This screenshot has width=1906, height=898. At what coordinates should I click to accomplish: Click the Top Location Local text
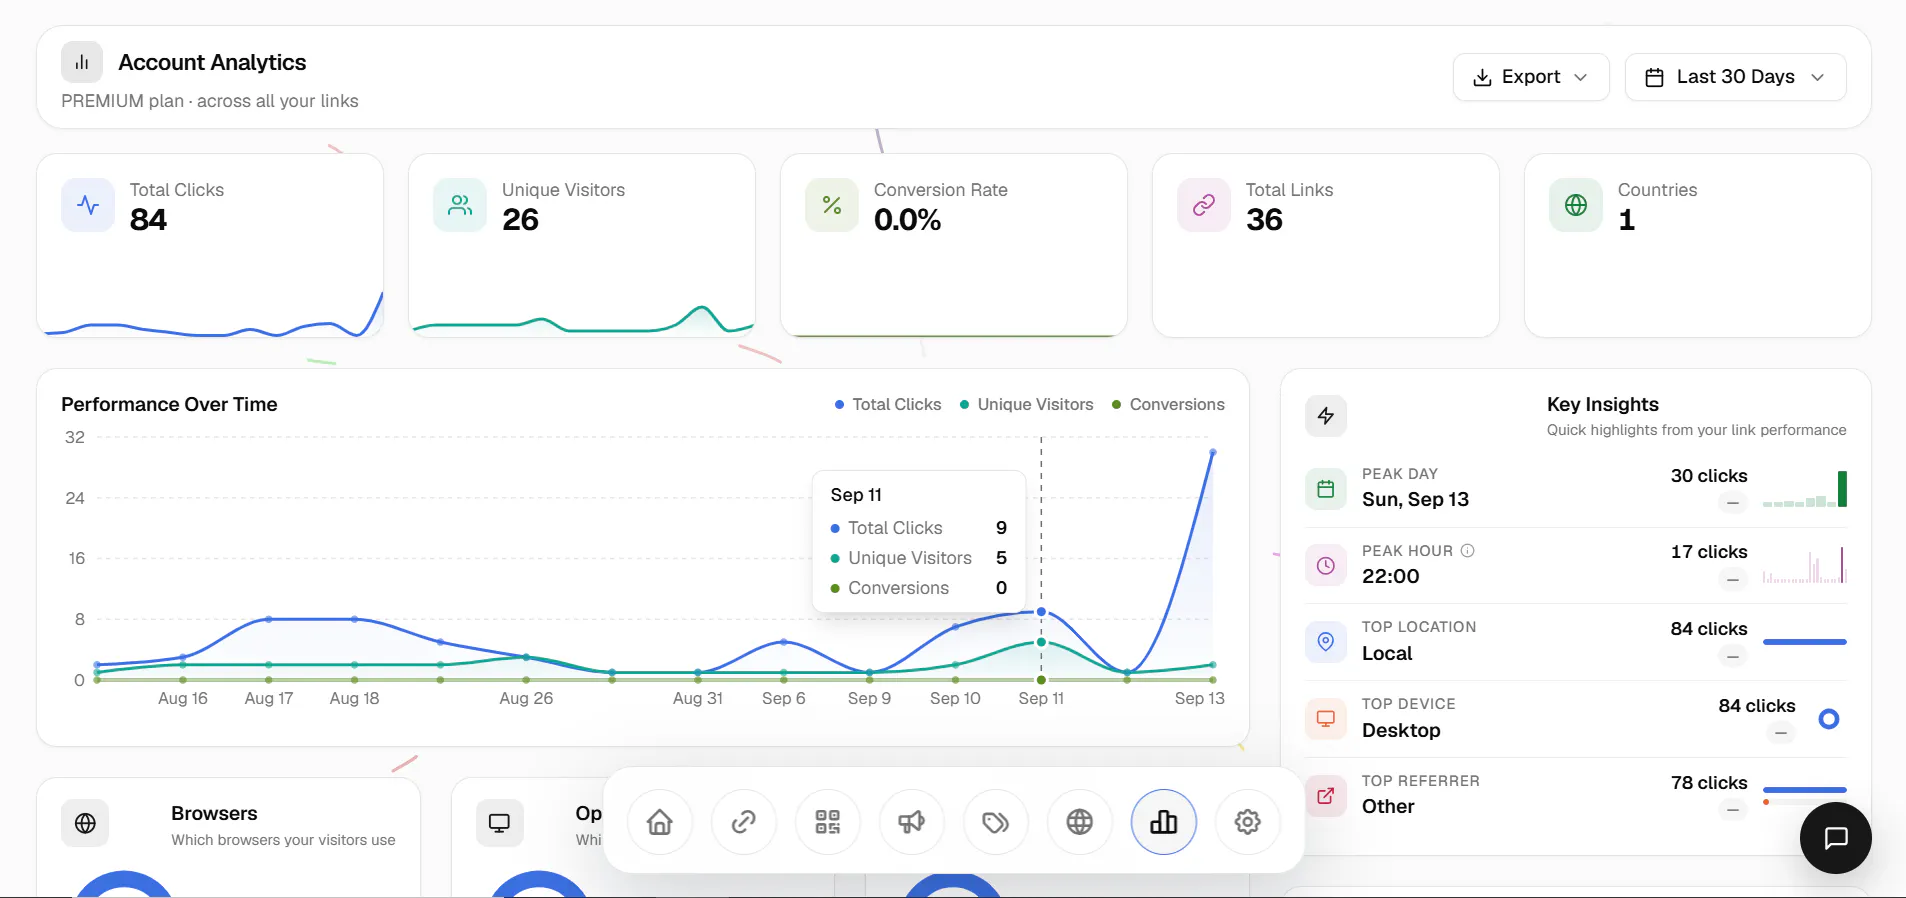1387,654
